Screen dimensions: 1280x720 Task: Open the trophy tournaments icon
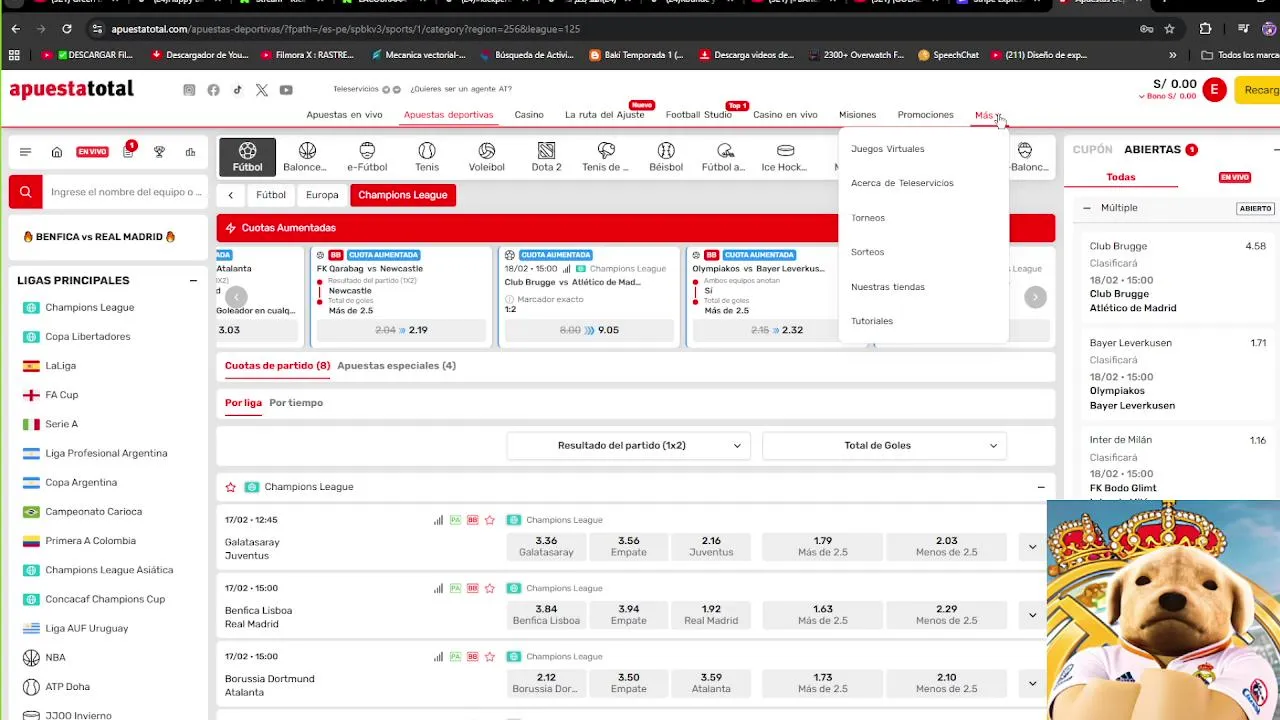(159, 152)
